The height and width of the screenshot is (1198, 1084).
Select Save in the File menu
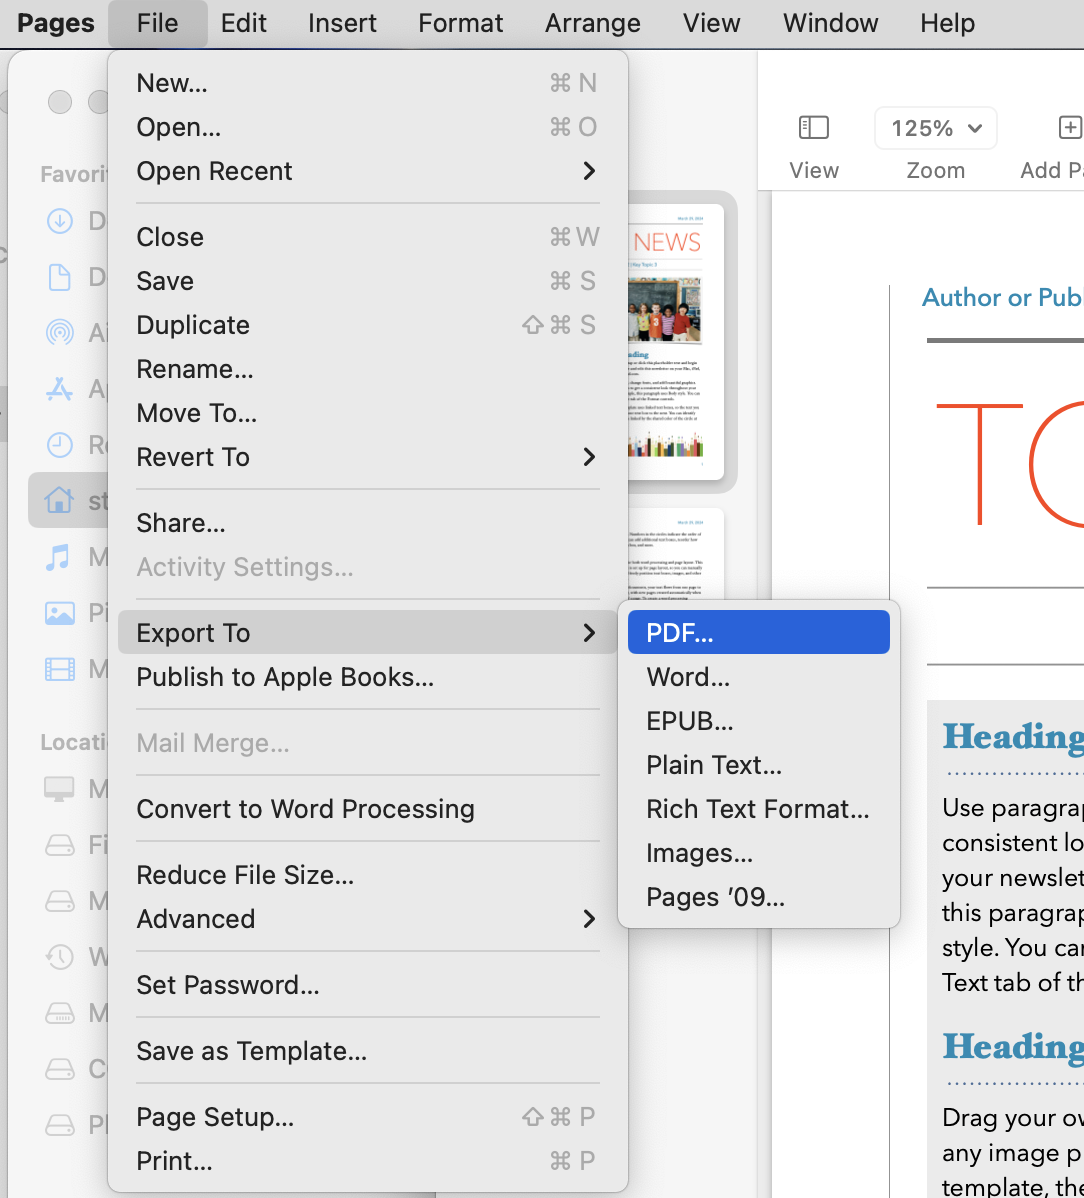click(x=367, y=281)
